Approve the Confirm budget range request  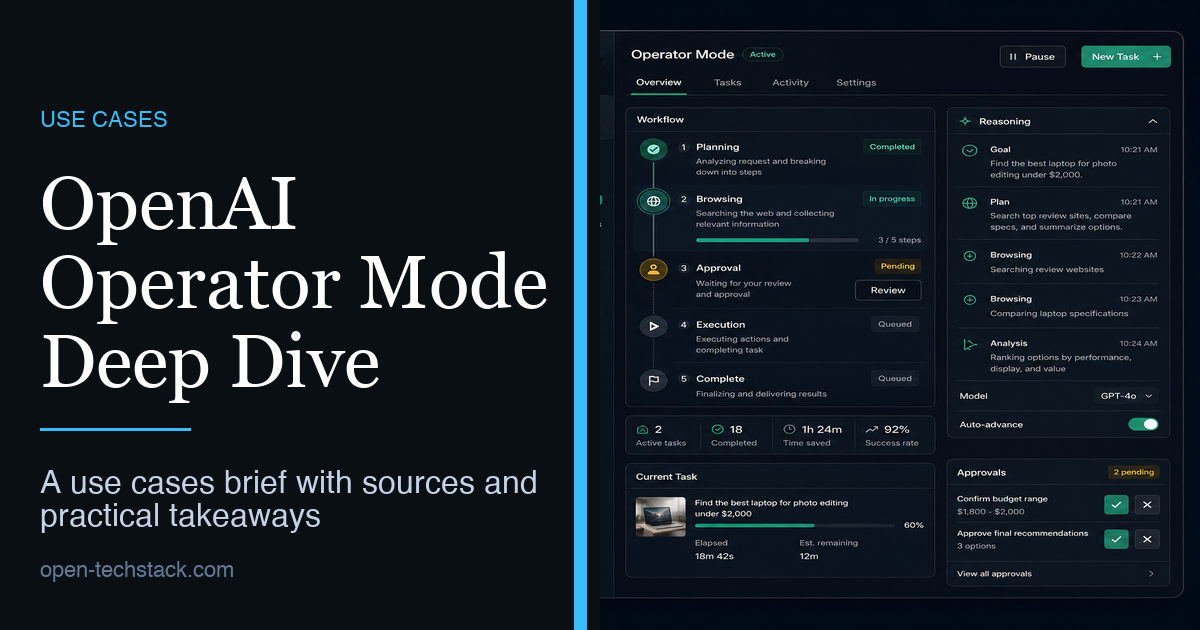point(1116,505)
